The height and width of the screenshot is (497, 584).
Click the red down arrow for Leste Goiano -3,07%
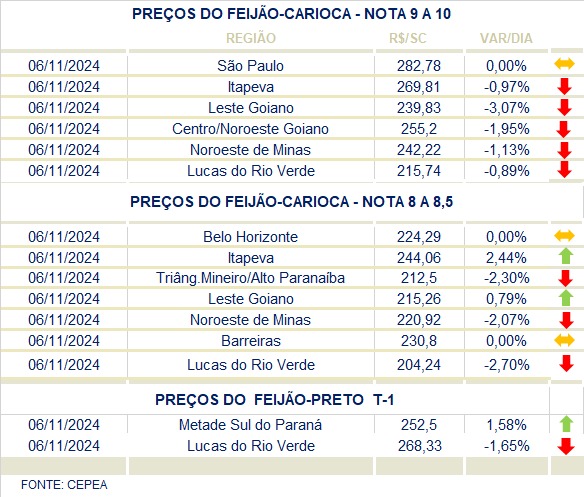coord(564,107)
